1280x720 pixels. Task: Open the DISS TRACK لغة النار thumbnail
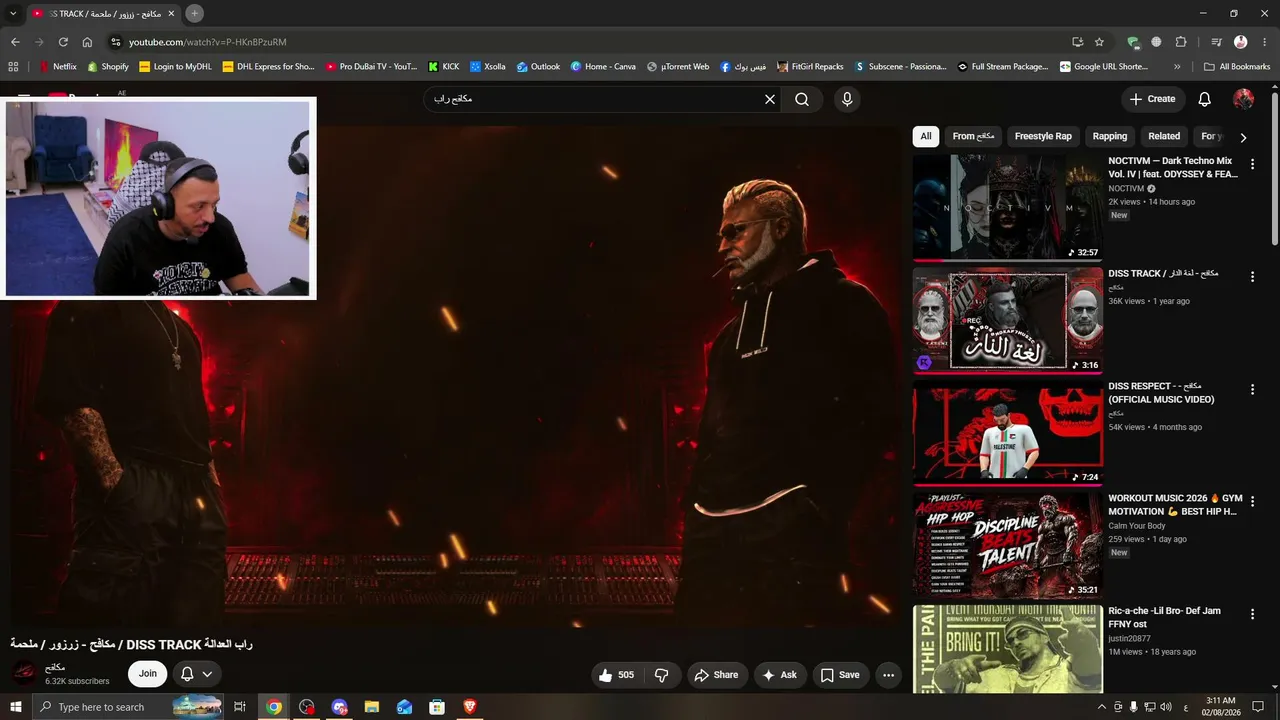(x=1008, y=321)
